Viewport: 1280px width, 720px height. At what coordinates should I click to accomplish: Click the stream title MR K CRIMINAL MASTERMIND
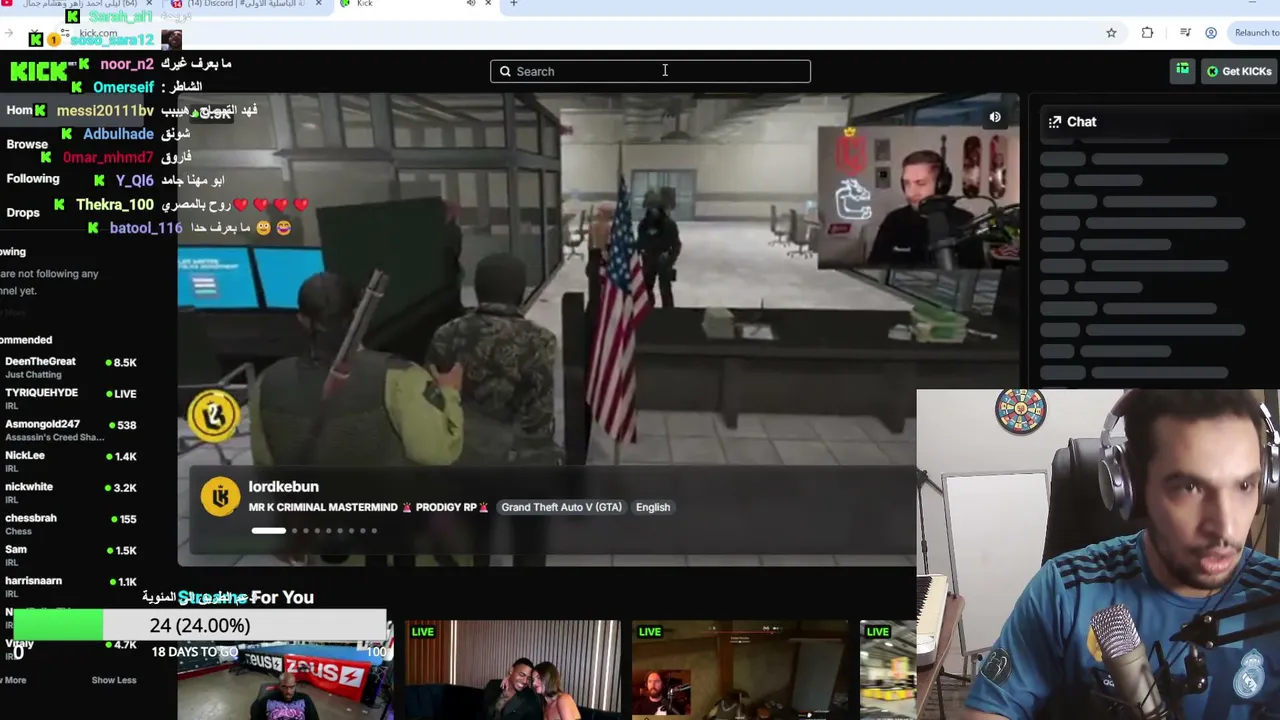click(x=368, y=507)
